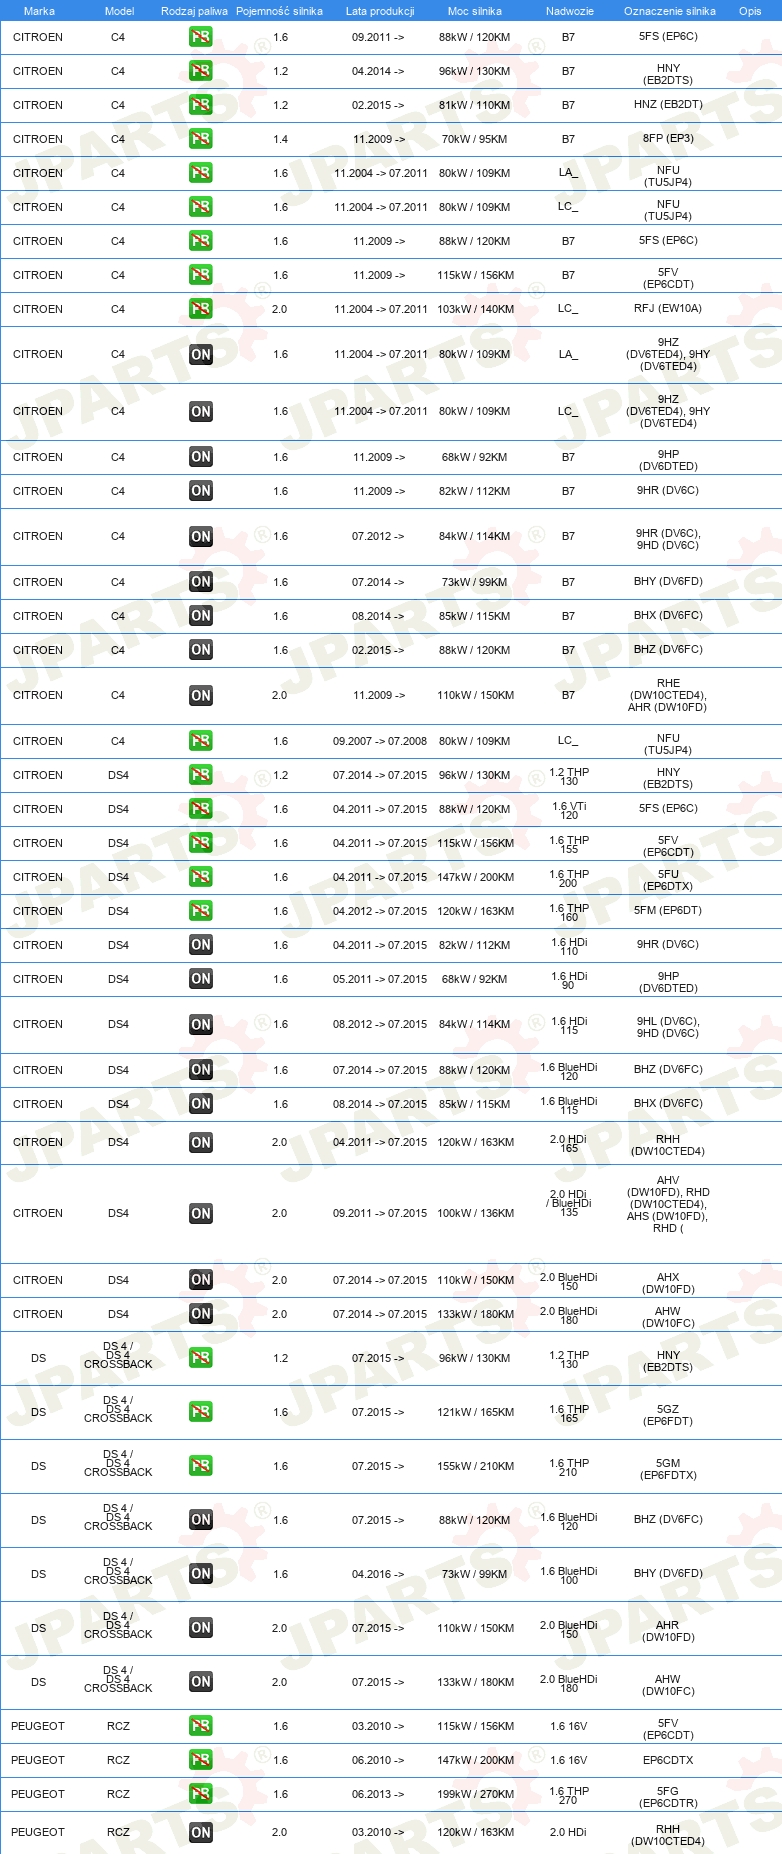Click the 81kW / 110KM power cell
The width and height of the screenshot is (782, 1854).
(475, 105)
